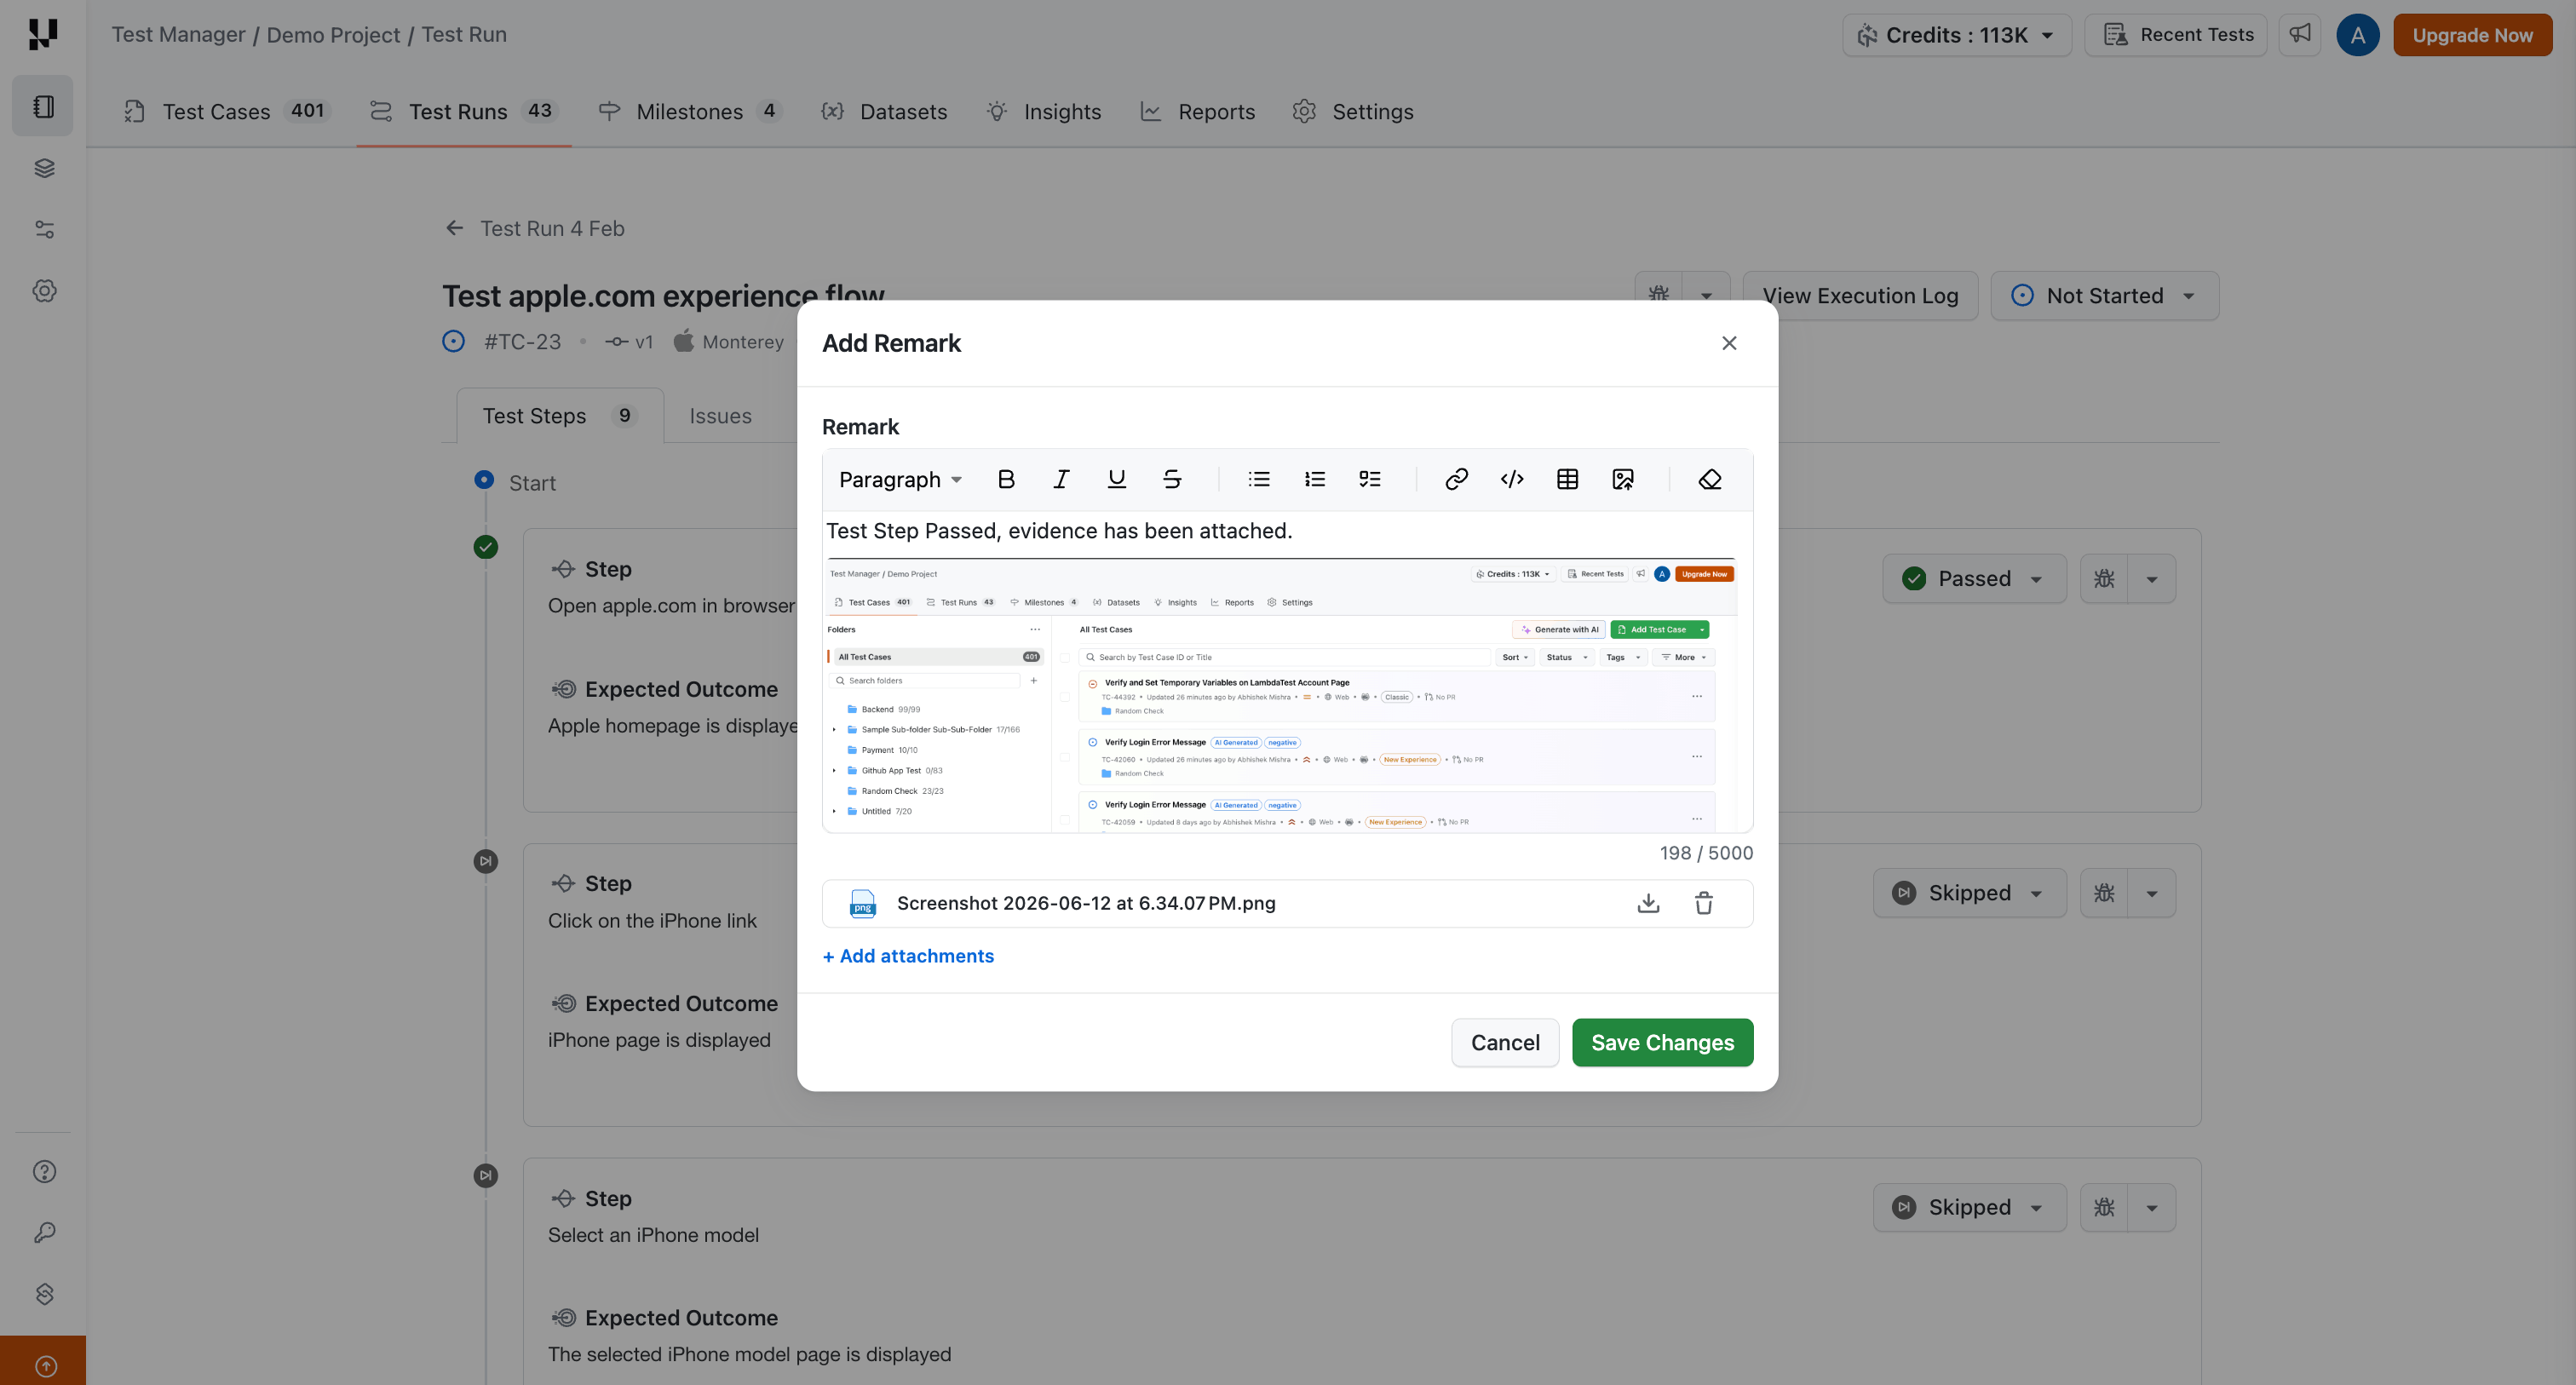Viewport: 2576px width, 1385px height.
Task: Open View Execution Log
Action: (x=1860, y=296)
